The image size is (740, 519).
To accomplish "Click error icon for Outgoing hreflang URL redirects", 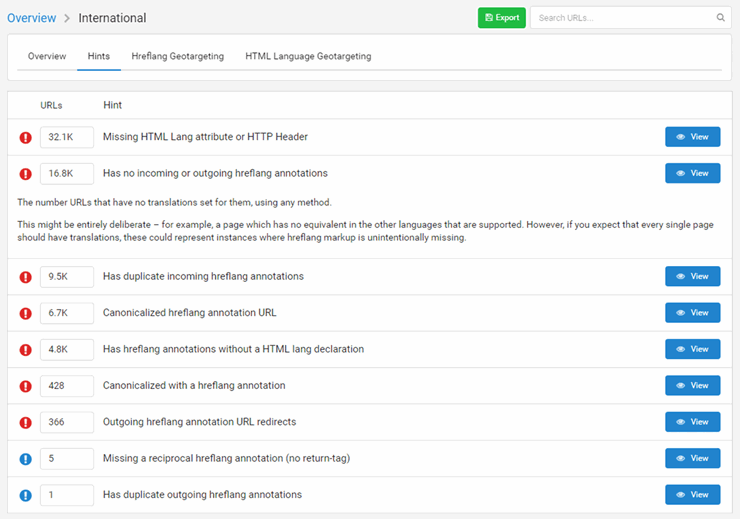I will click(26, 422).
